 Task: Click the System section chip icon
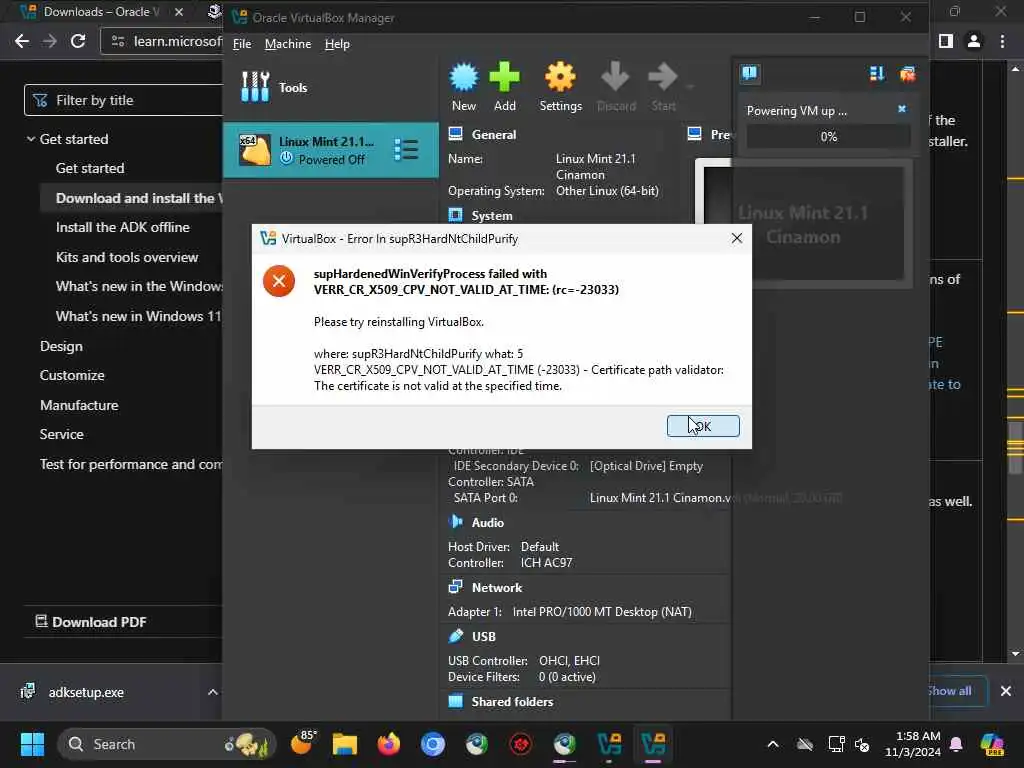coord(456,215)
